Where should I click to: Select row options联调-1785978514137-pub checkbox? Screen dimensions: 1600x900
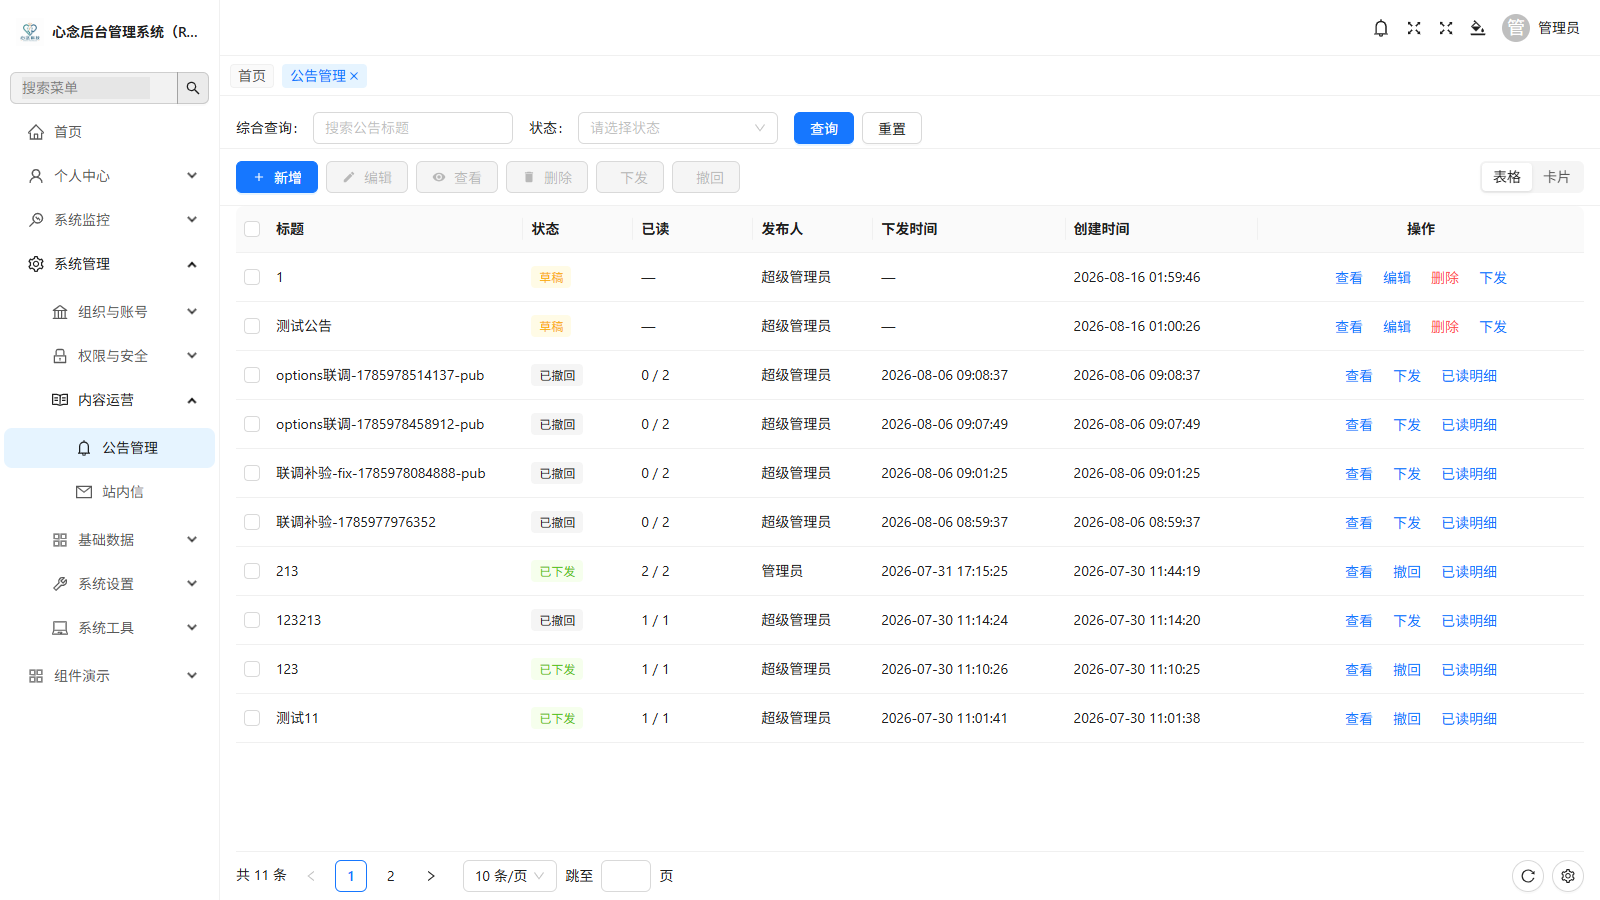(252, 375)
